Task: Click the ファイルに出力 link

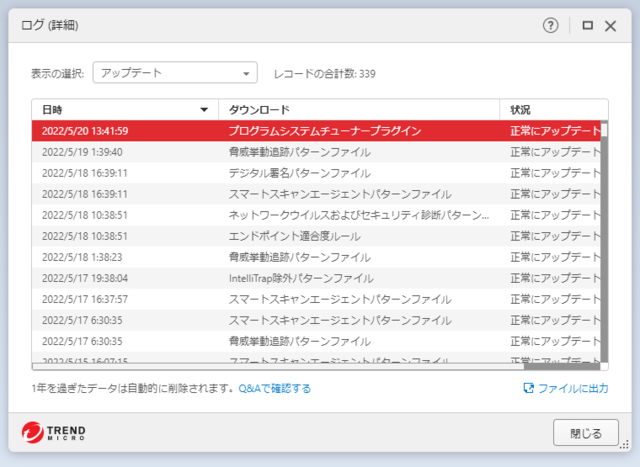Action: tap(573, 388)
